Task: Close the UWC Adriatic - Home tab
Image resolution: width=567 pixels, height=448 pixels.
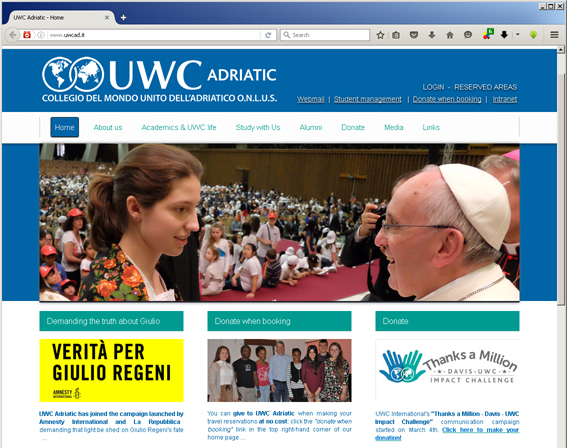Action: pos(107,17)
